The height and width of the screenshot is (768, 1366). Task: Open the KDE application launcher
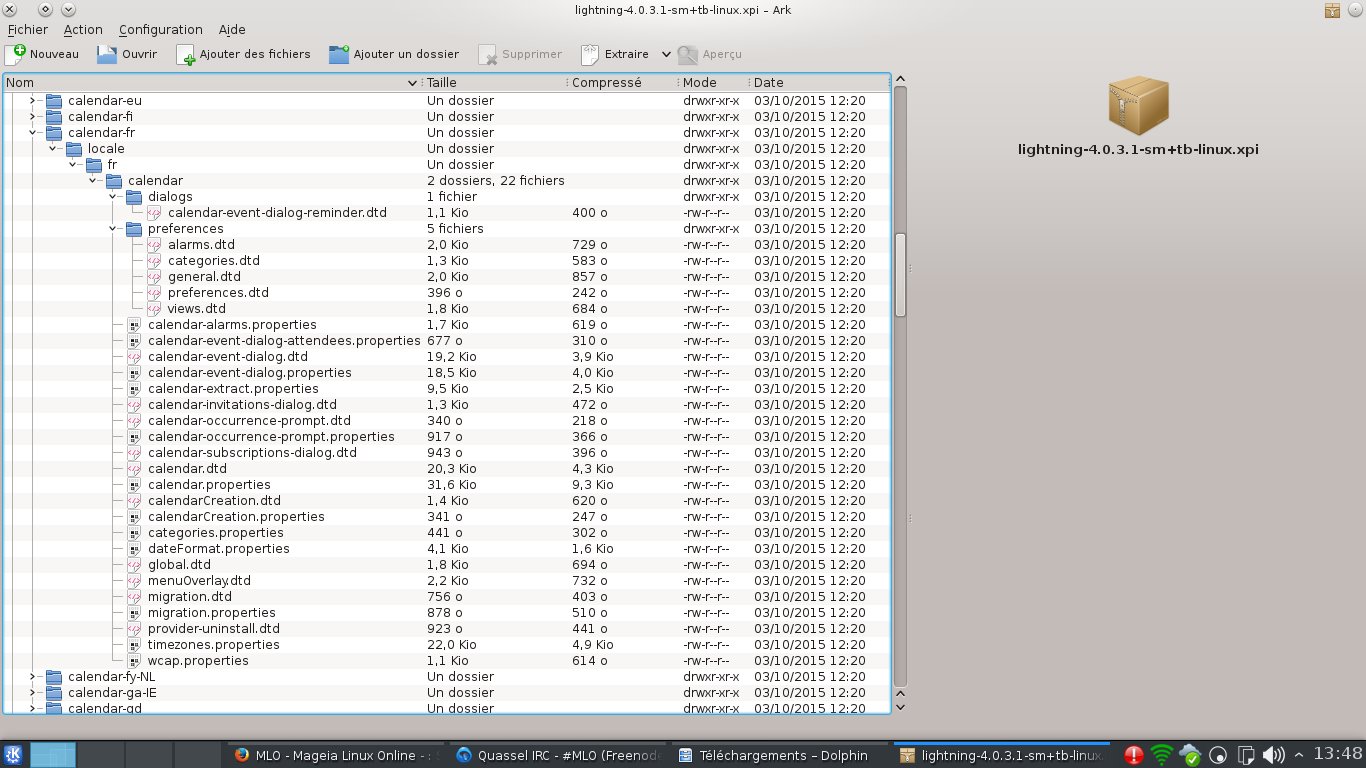[x=15, y=755]
